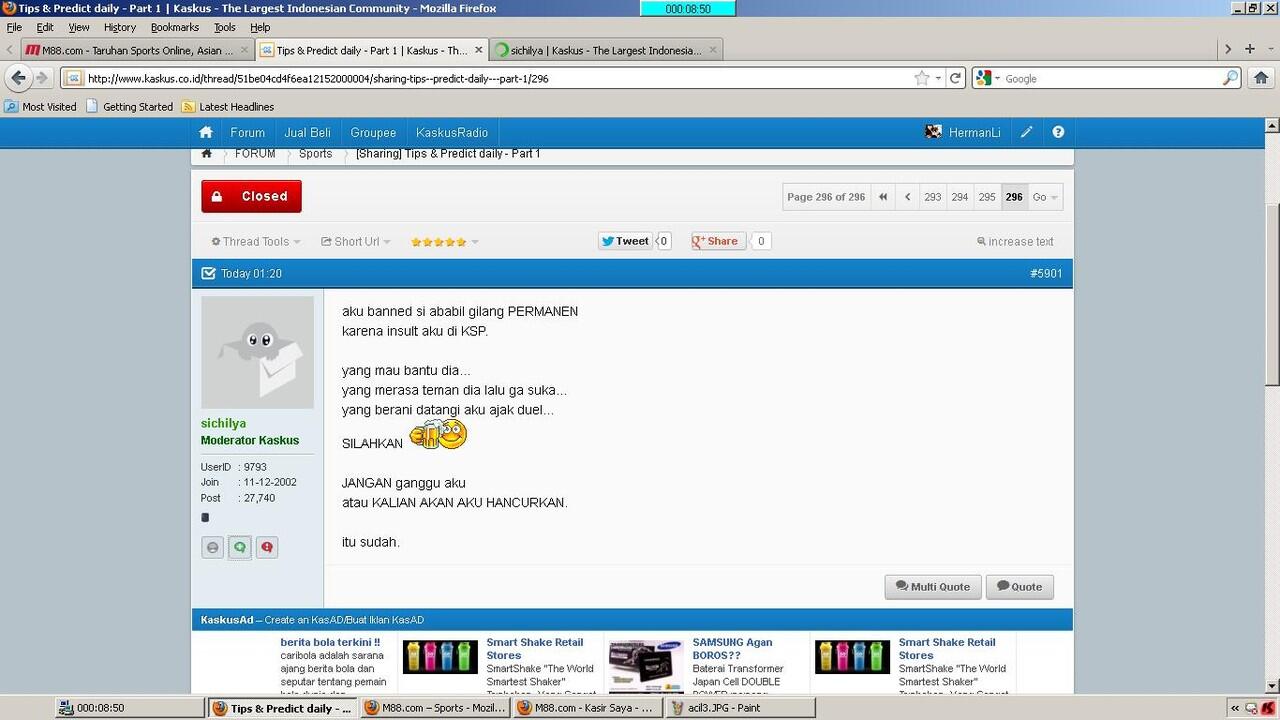This screenshot has width=1280, height=720.
Task: Click the Firefox back arrow button
Action: [x=18, y=78]
